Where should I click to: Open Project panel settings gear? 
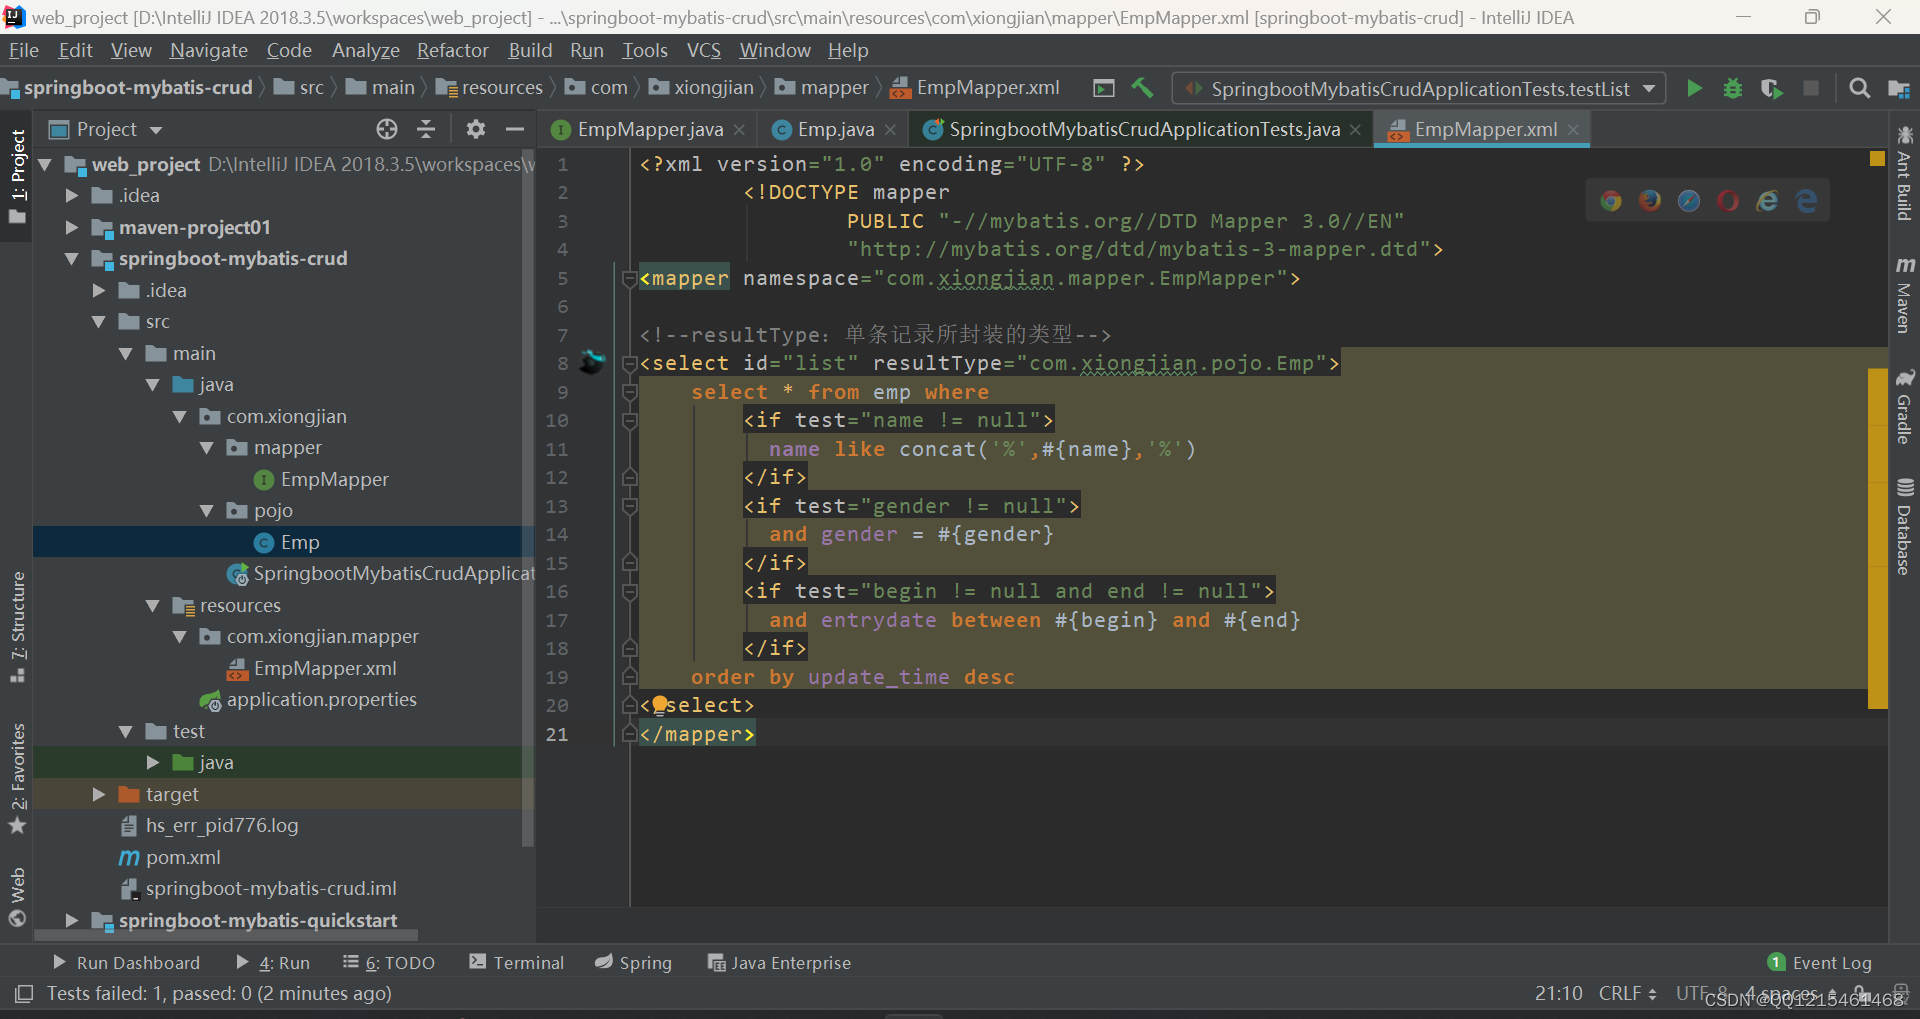pos(475,129)
